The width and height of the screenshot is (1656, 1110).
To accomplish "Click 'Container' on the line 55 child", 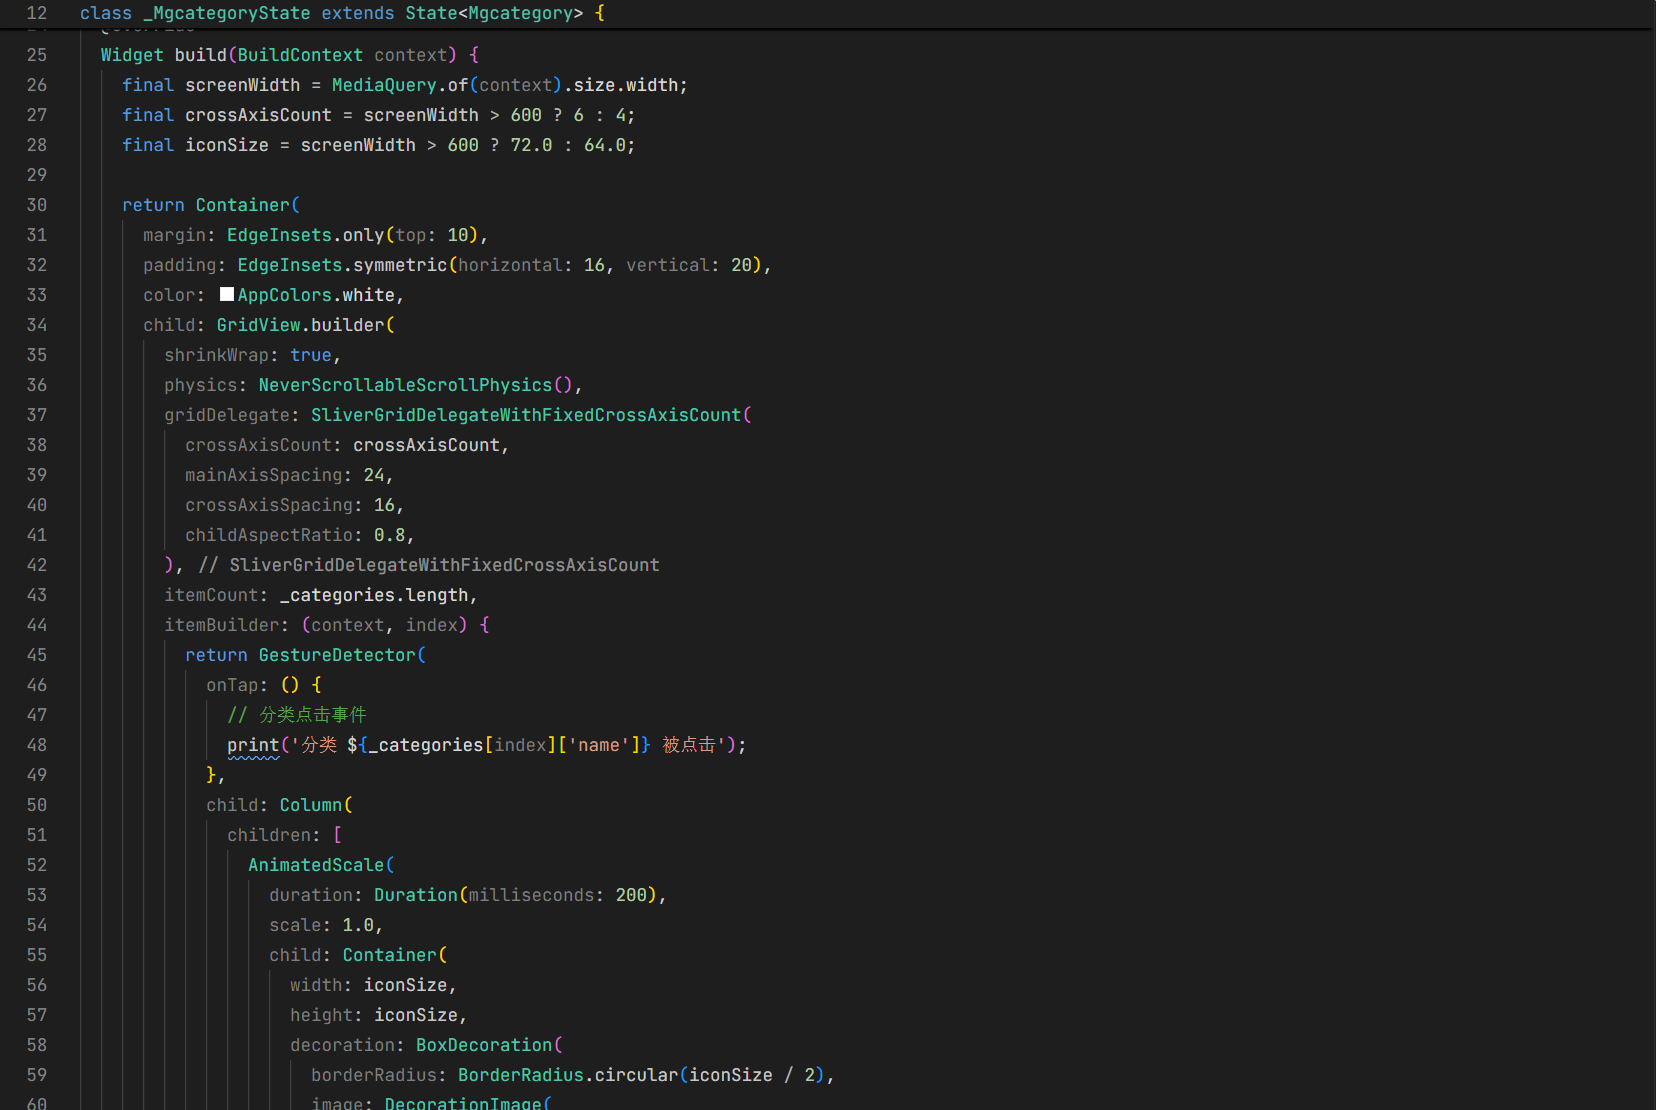I will 390,955.
